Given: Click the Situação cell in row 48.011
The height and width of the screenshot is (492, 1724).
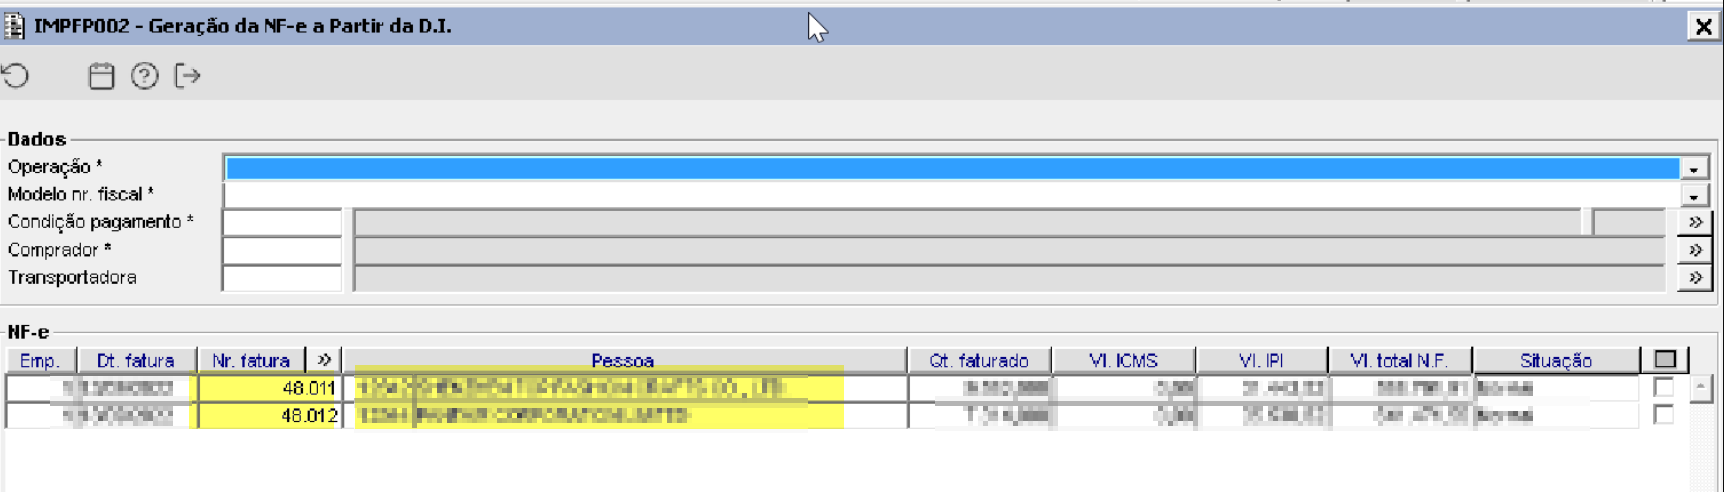Looking at the screenshot, I should [x=1556, y=388].
